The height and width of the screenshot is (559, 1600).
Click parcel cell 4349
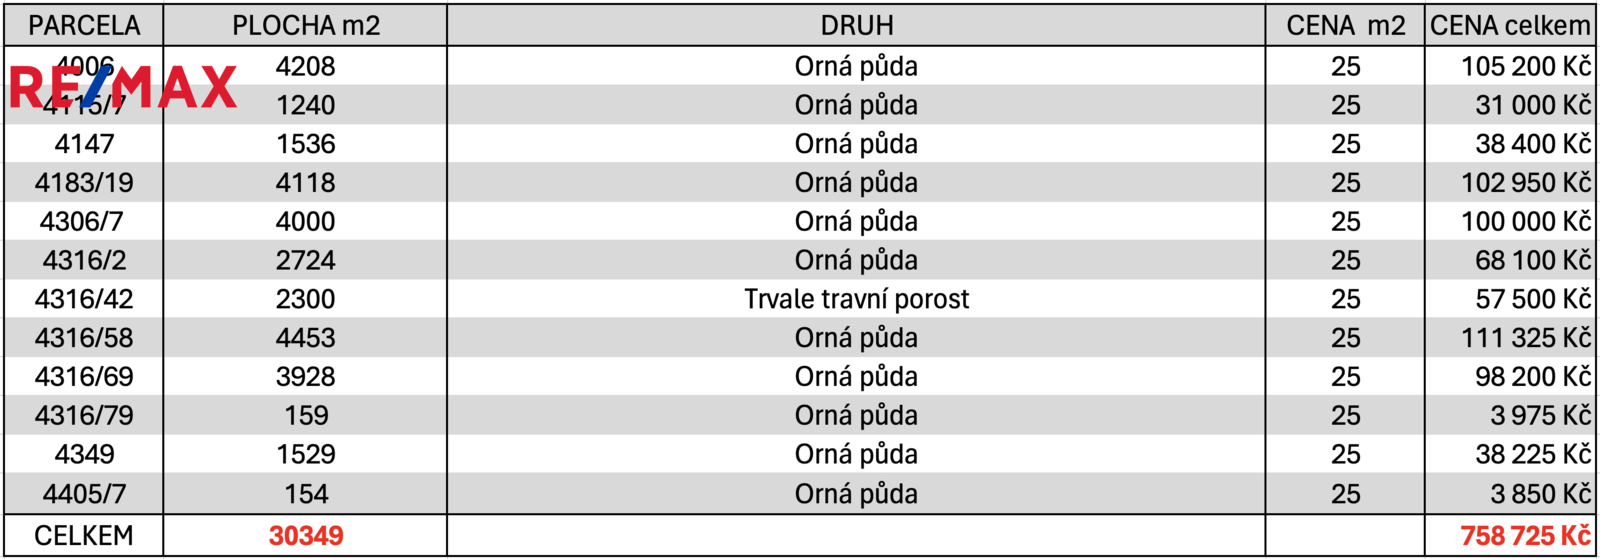point(84,455)
